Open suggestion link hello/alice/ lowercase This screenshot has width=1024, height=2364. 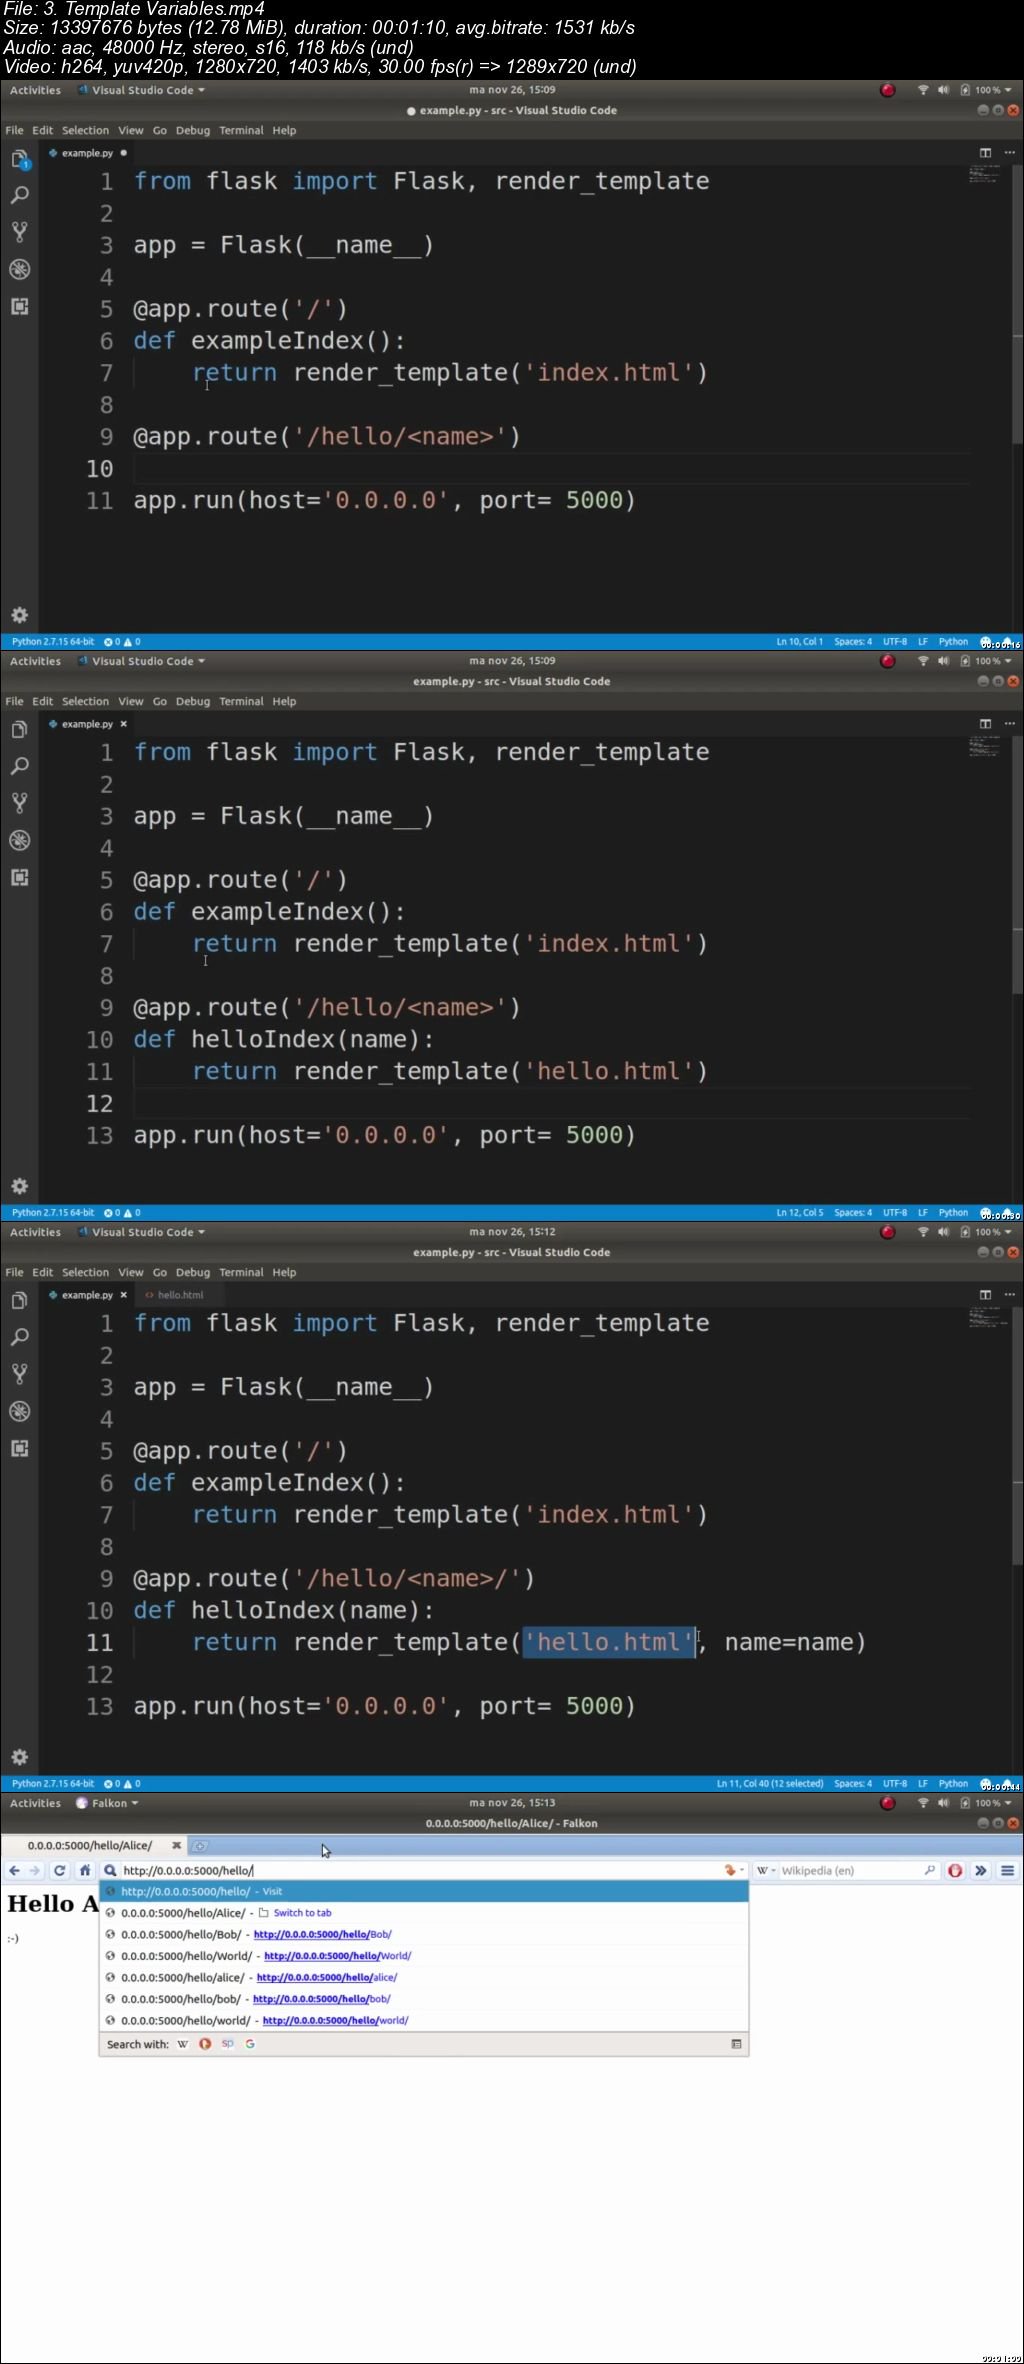[327, 1977]
